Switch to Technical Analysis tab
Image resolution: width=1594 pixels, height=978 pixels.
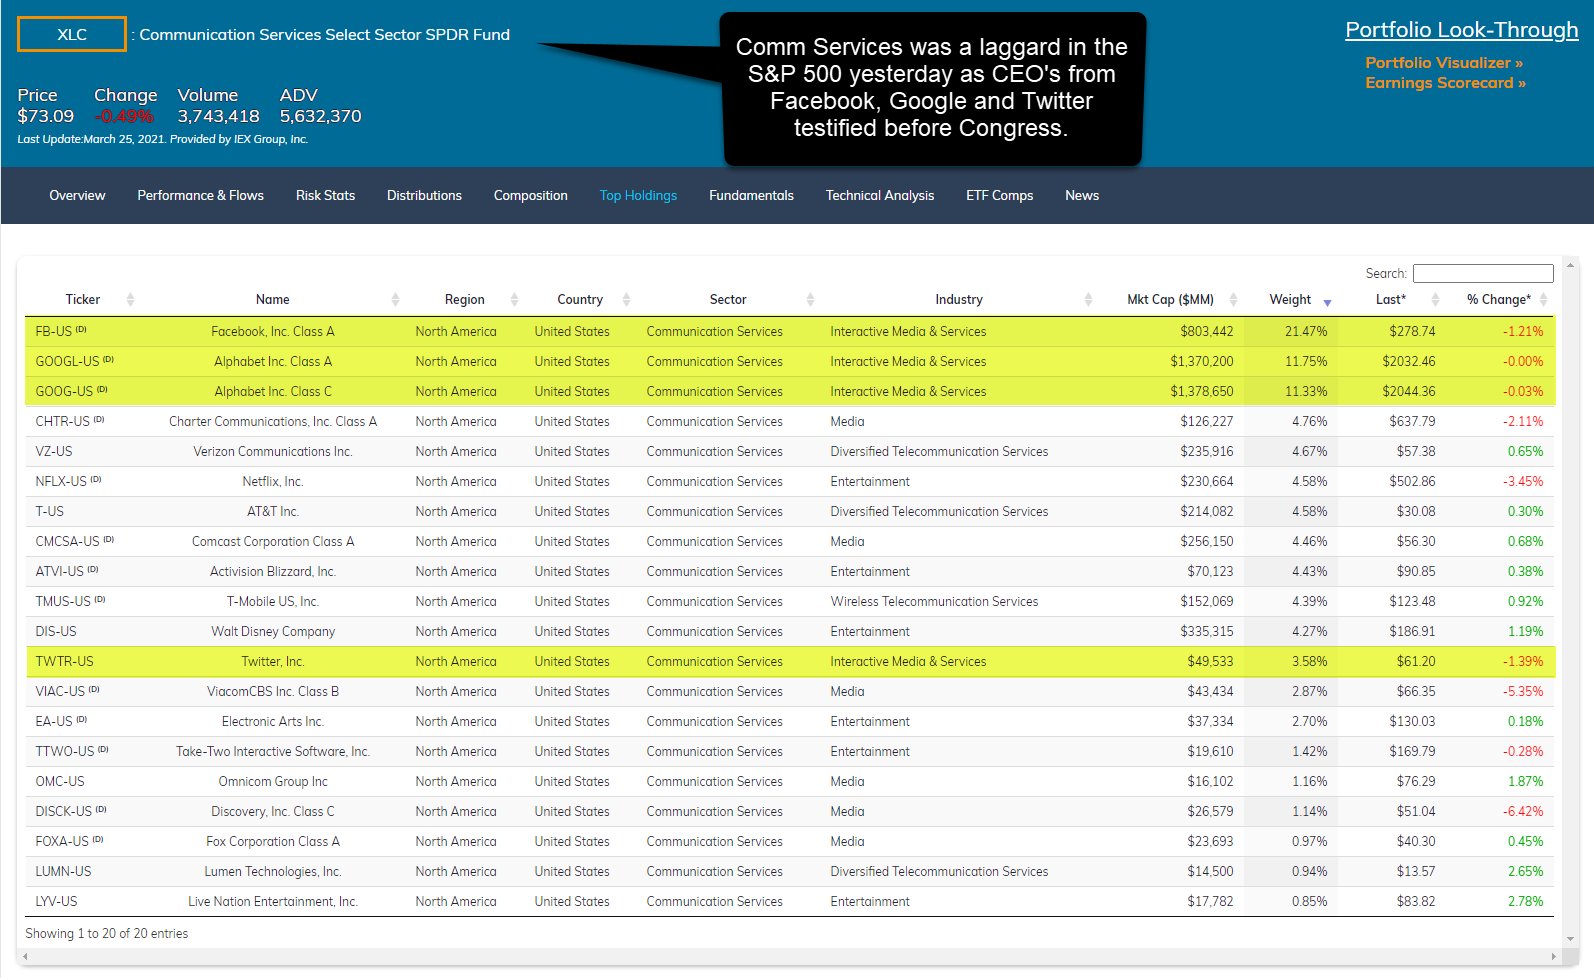point(880,196)
